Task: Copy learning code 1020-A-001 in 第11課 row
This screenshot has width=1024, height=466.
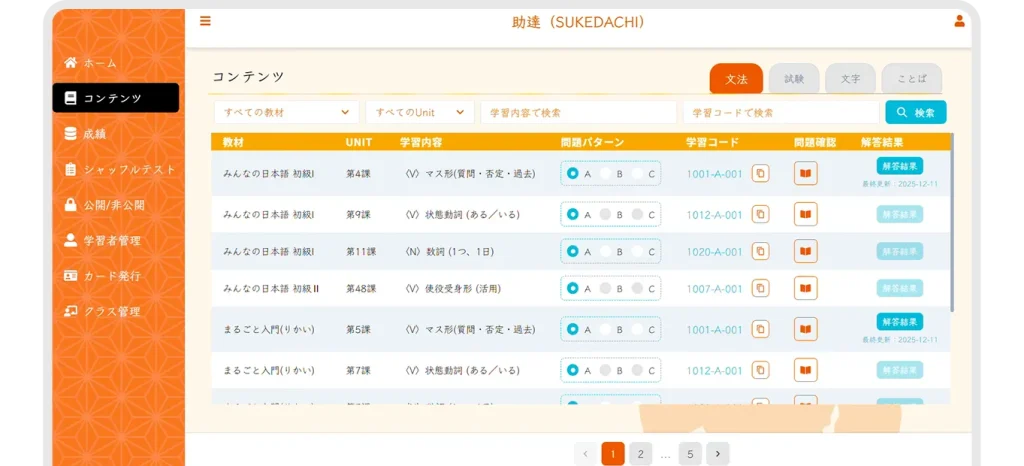Action: tap(760, 252)
